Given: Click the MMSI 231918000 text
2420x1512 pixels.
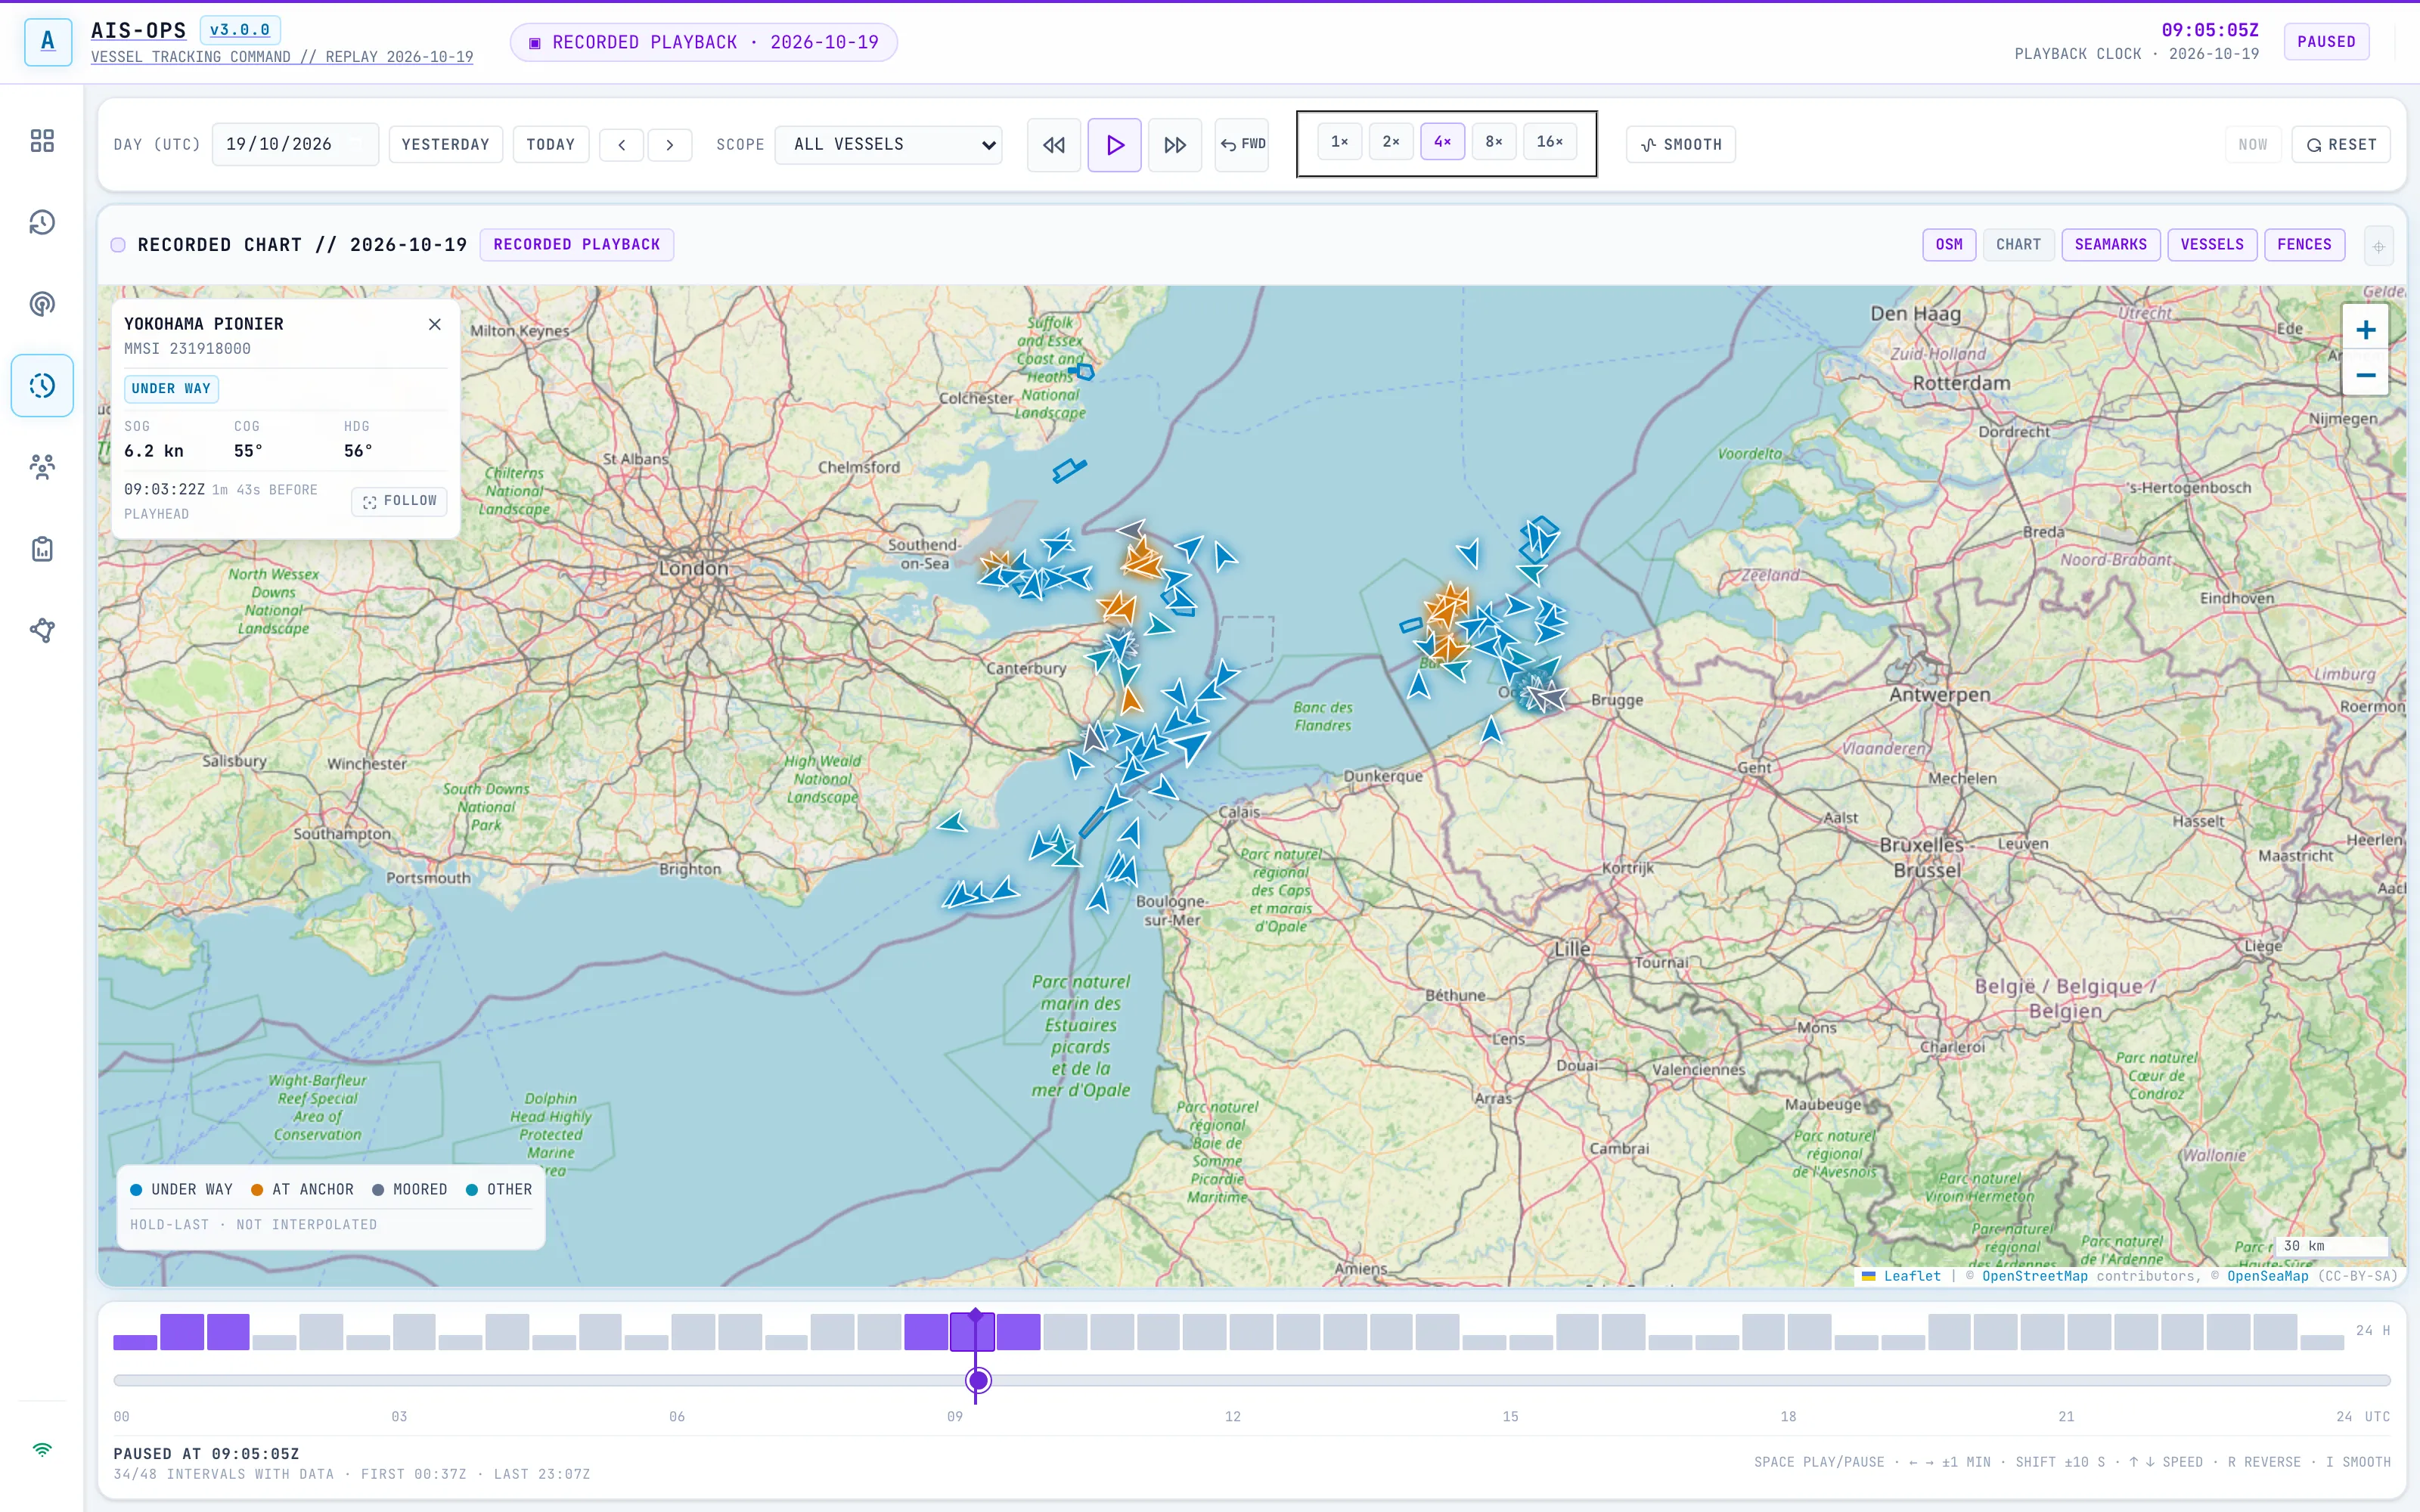Looking at the screenshot, I should [187, 349].
